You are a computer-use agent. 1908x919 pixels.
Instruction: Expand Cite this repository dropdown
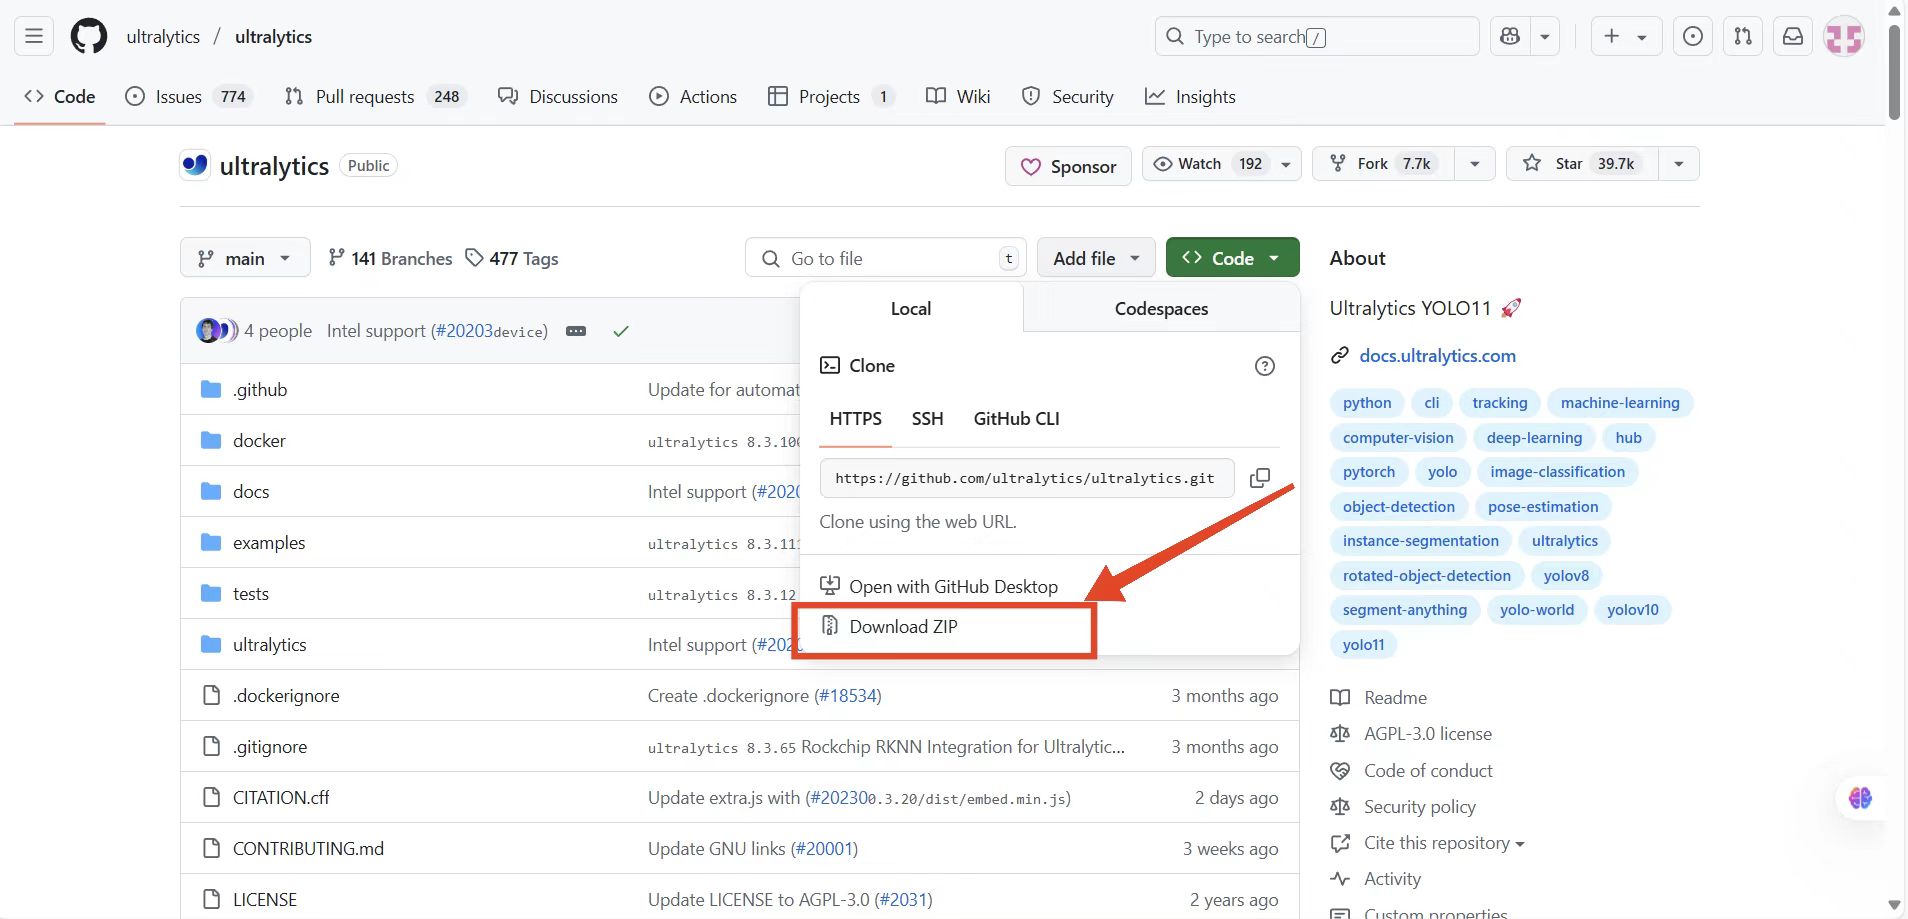[x=1444, y=843]
